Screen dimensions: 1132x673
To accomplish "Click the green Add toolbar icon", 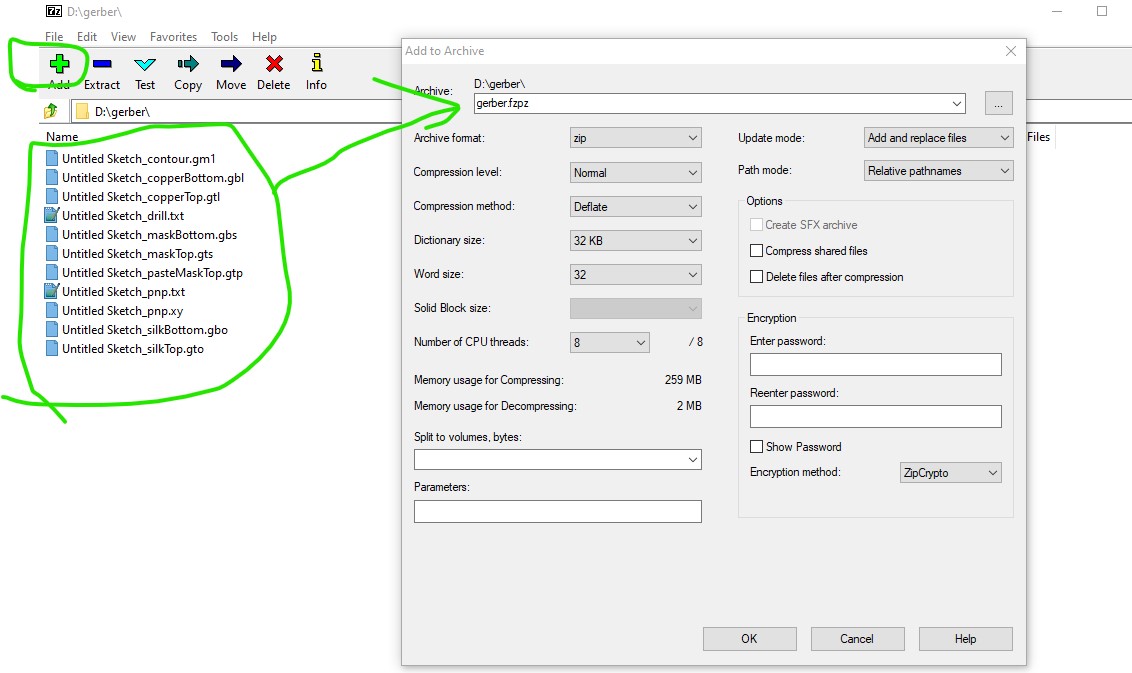I will (x=59, y=64).
